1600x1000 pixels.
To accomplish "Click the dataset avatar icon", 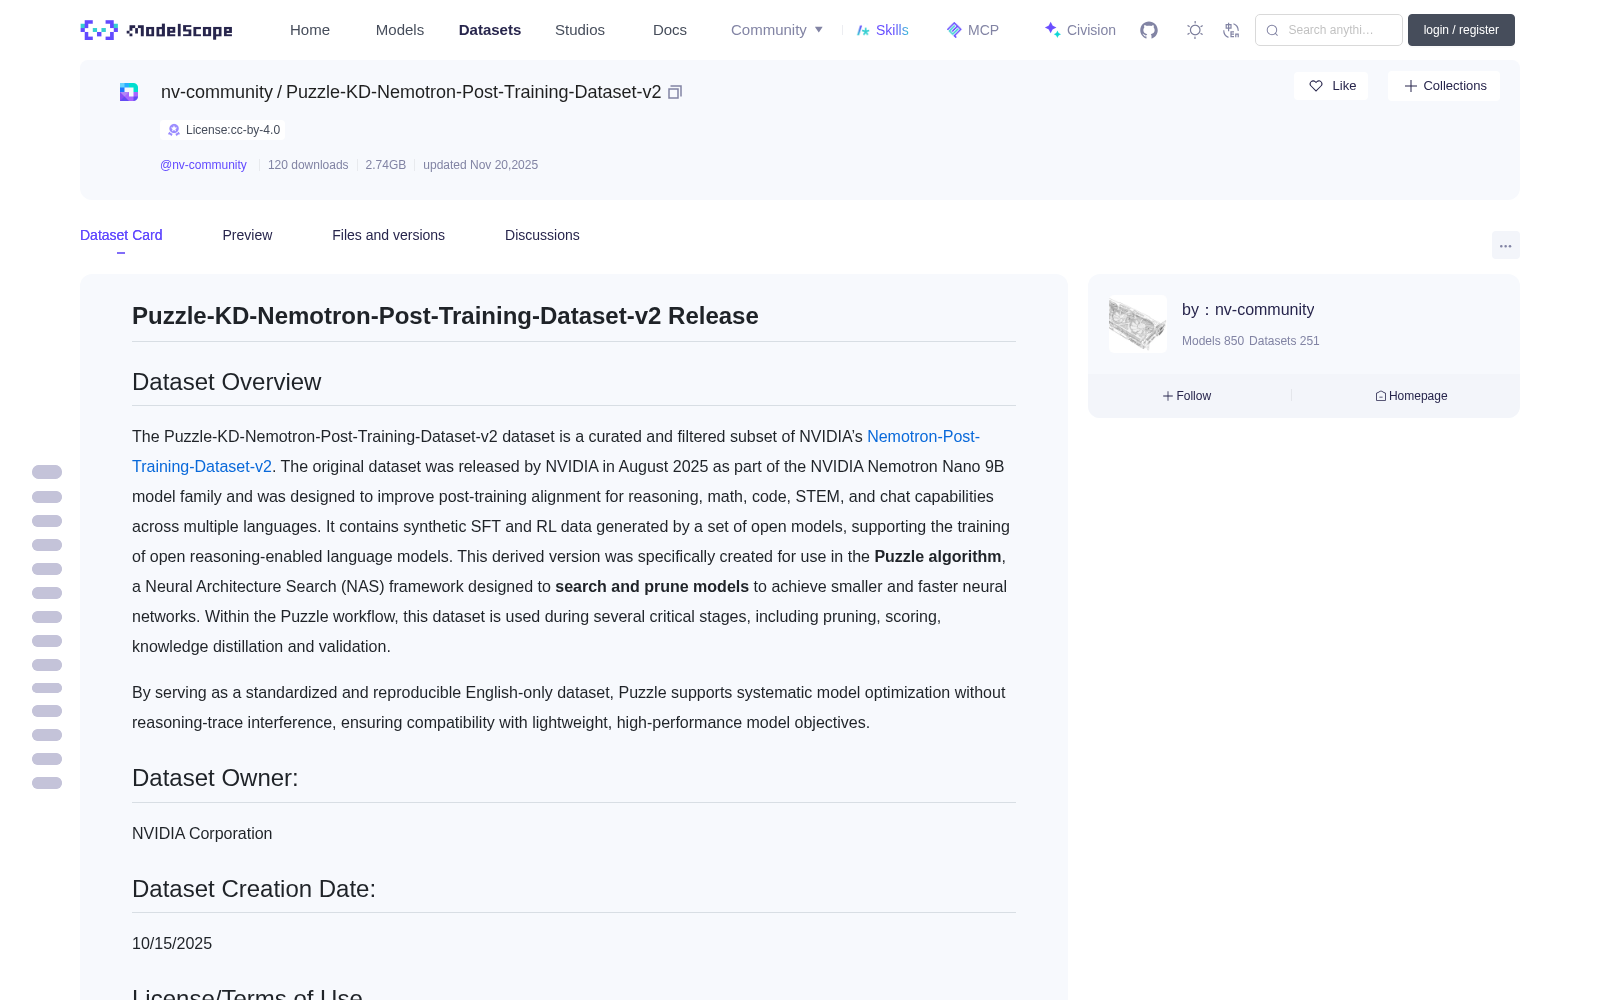I will (x=129, y=92).
